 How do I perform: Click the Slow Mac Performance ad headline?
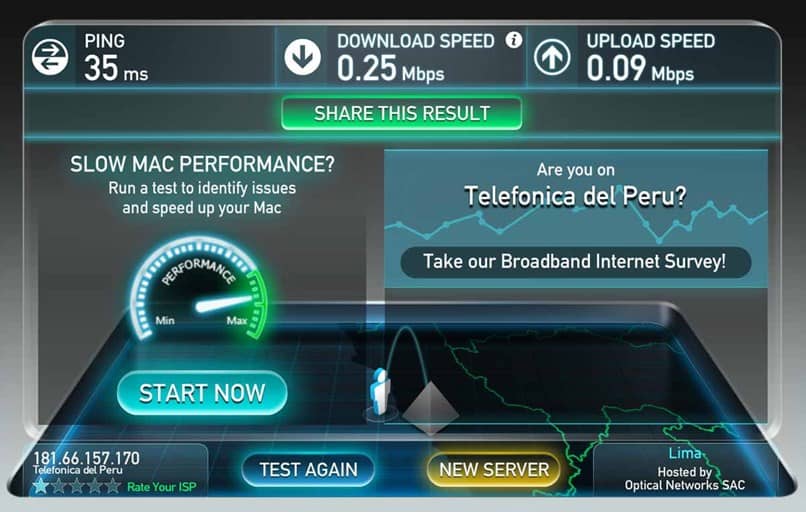click(202, 164)
